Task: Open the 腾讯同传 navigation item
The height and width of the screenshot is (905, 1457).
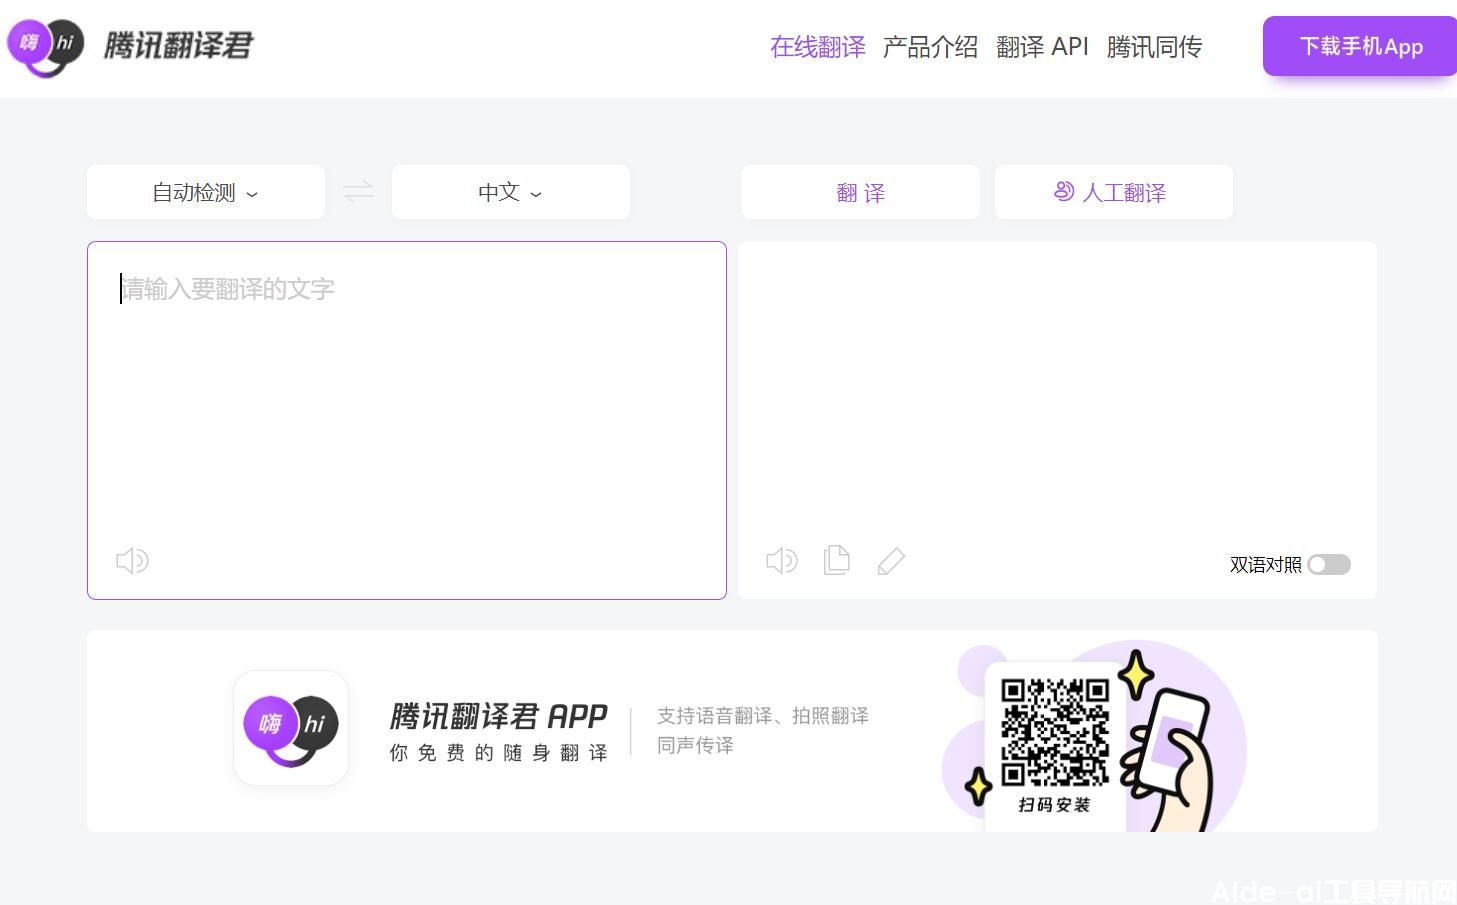Action: tap(1154, 47)
